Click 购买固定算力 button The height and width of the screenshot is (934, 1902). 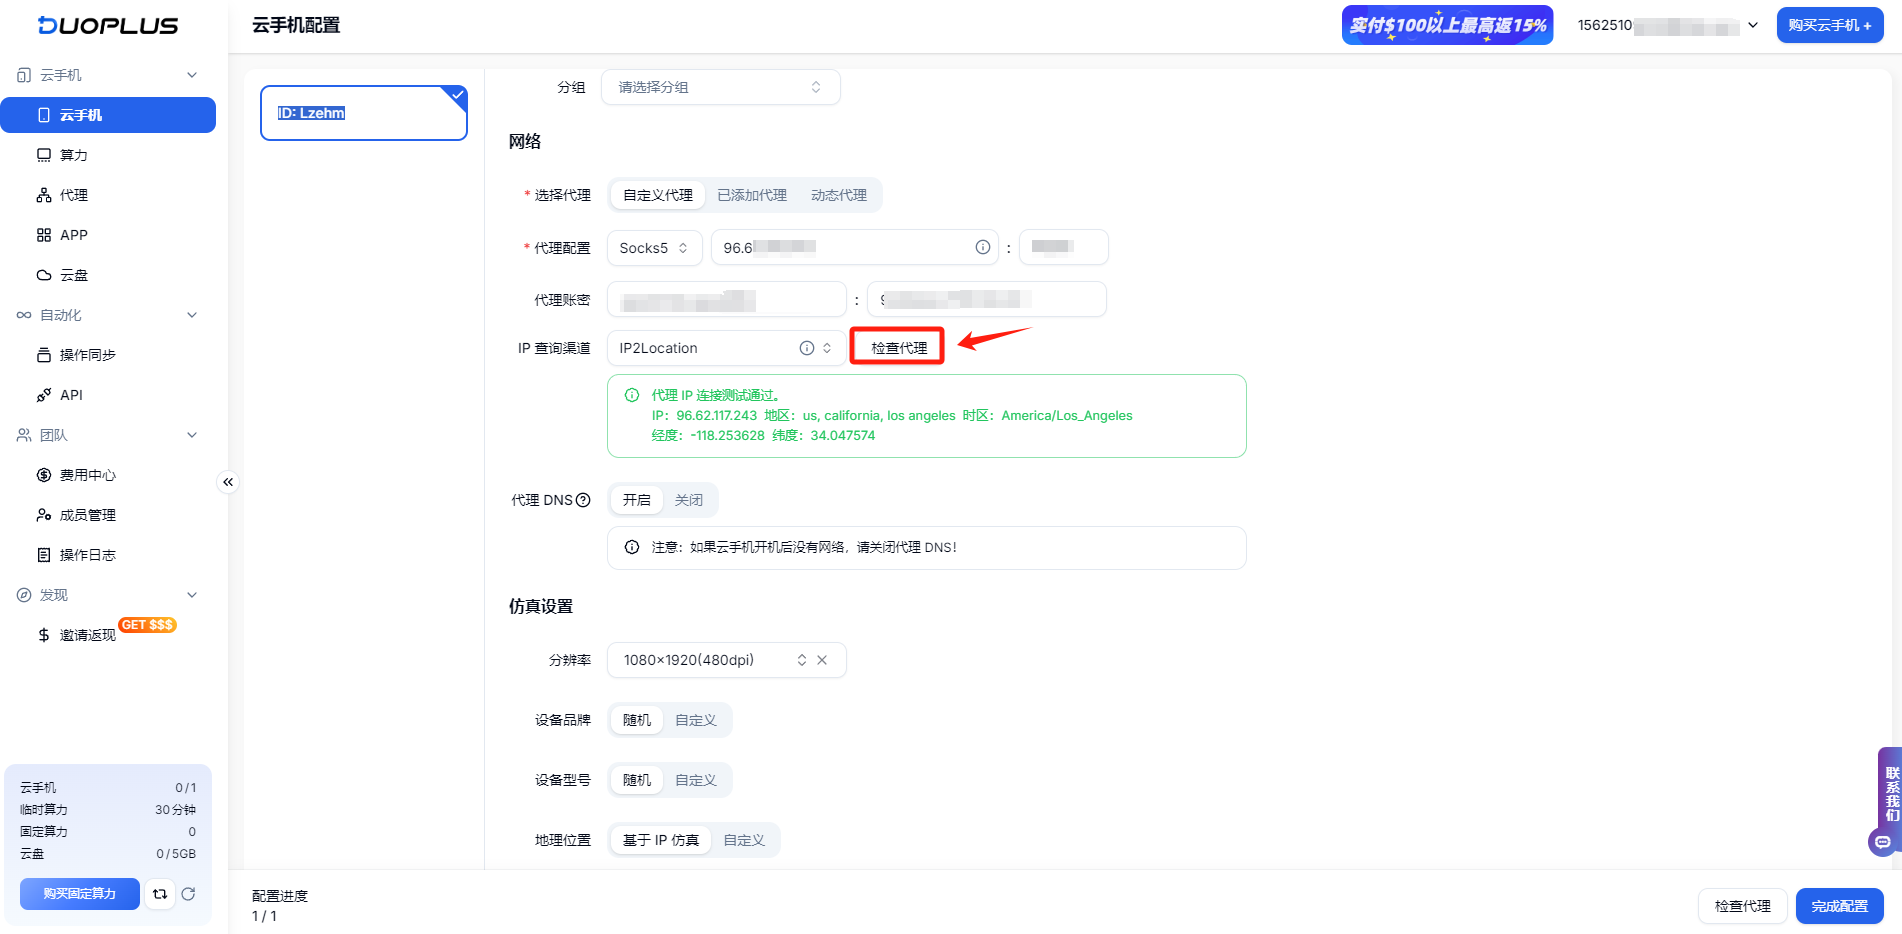pyautogui.click(x=80, y=894)
